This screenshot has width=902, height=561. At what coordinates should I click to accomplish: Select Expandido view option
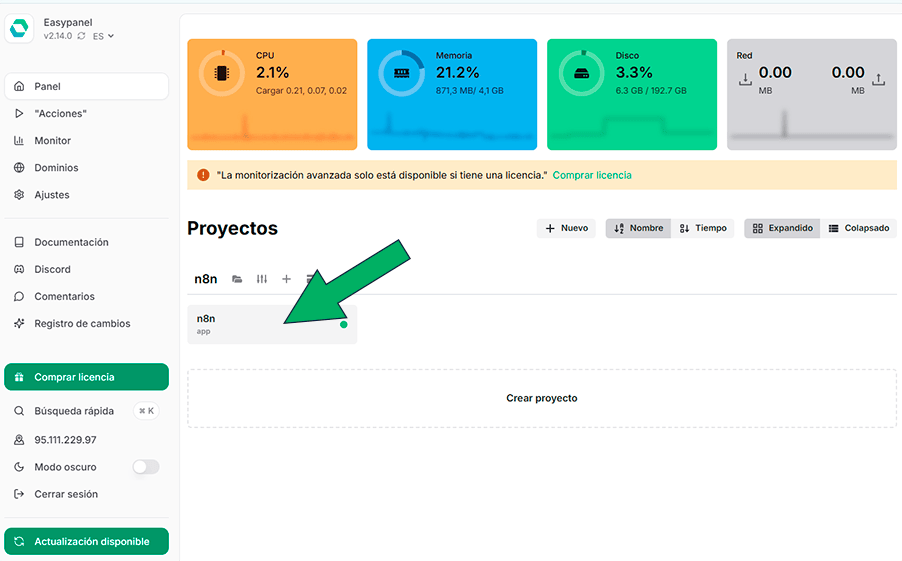tap(782, 228)
